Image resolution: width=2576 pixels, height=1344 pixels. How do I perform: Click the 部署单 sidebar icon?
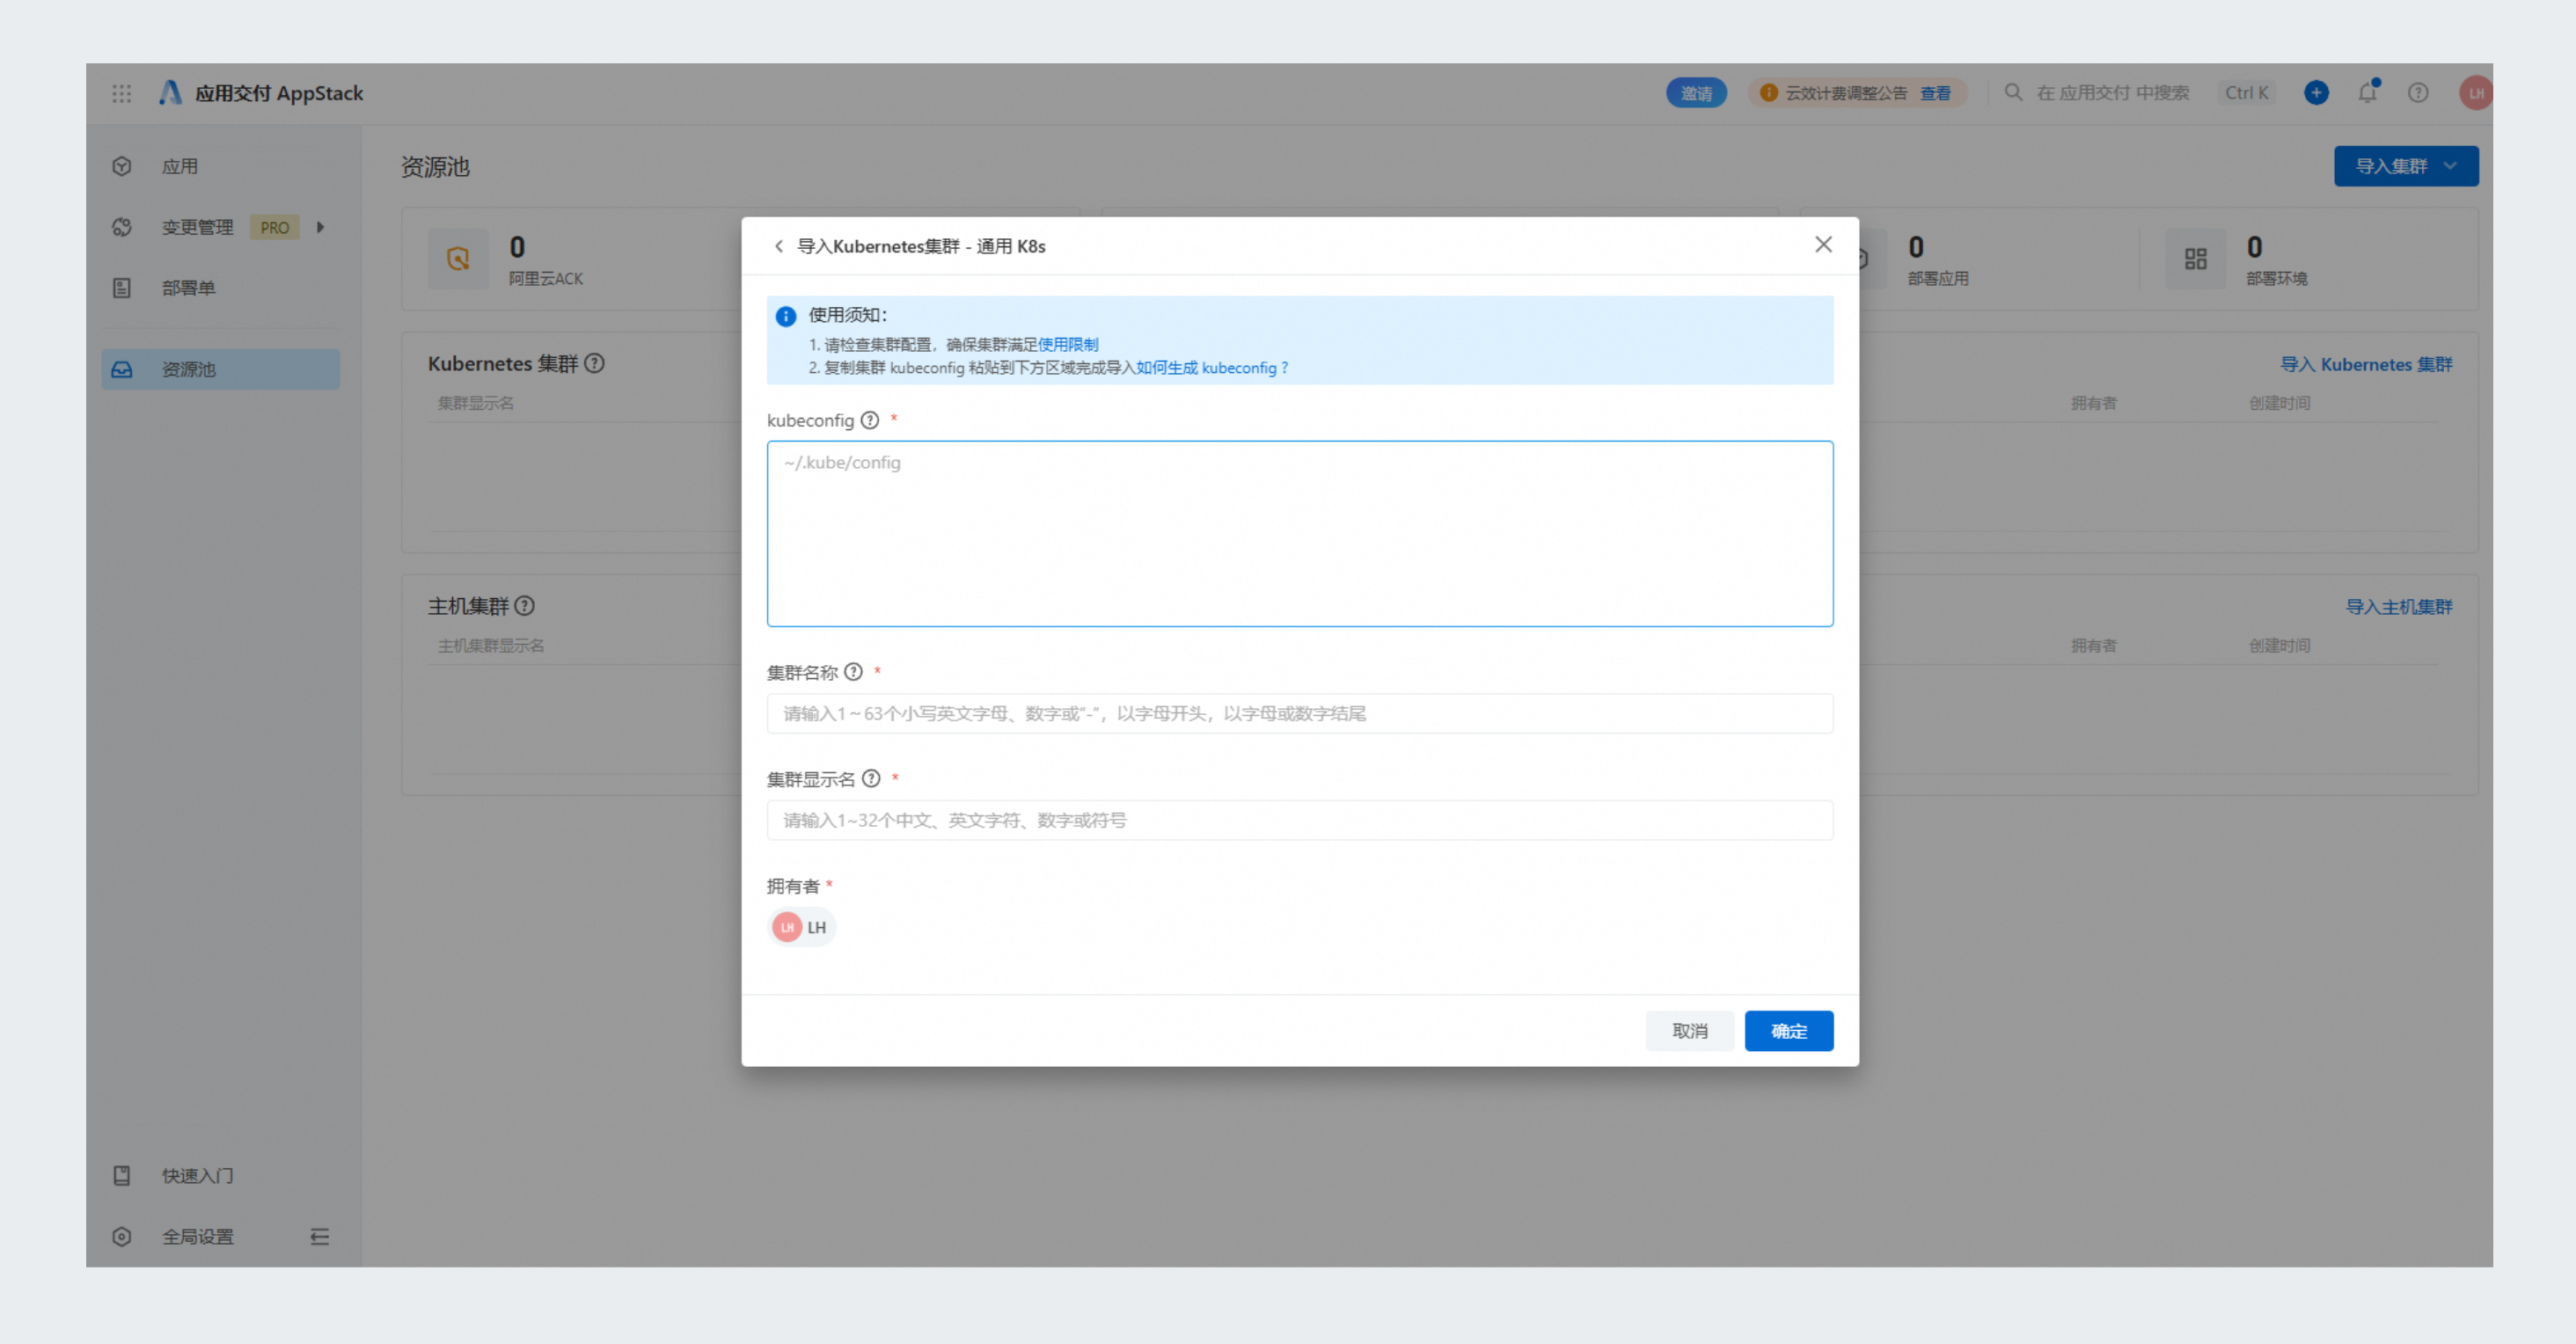(x=122, y=288)
